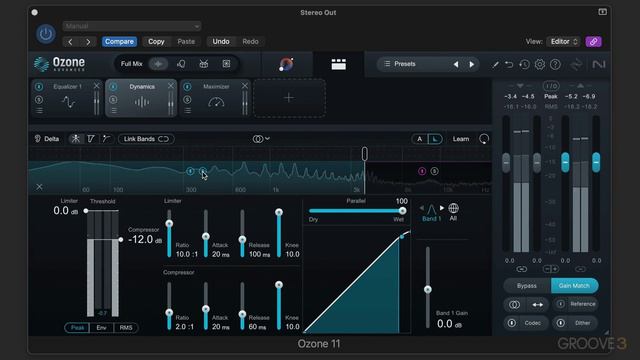The height and width of the screenshot is (360, 640).
Task: Open the help question mark
Action: (555, 64)
